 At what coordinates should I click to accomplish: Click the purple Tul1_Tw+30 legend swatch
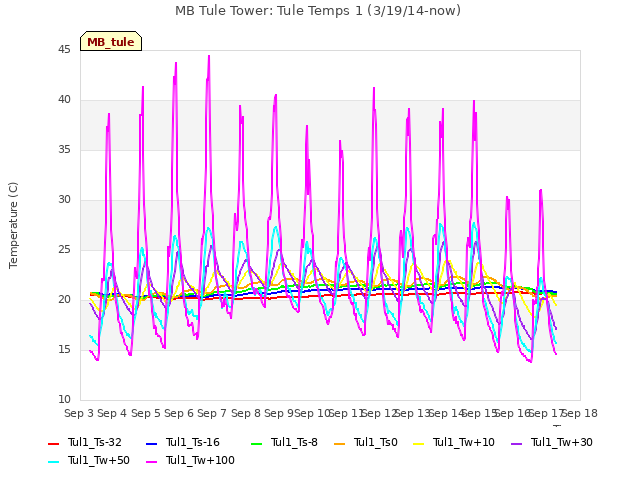pos(517,443)
